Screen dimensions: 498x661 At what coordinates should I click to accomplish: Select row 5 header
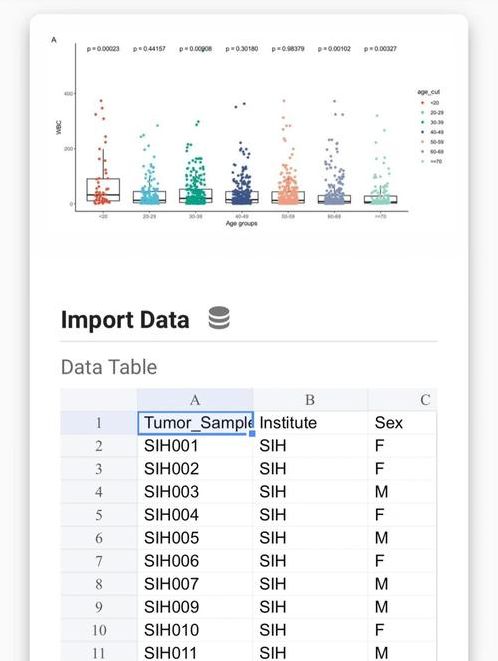tap(99, 515)
